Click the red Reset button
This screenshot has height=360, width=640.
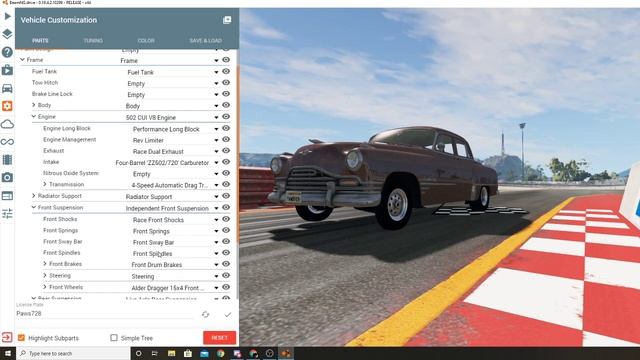(x=220, y=338)
